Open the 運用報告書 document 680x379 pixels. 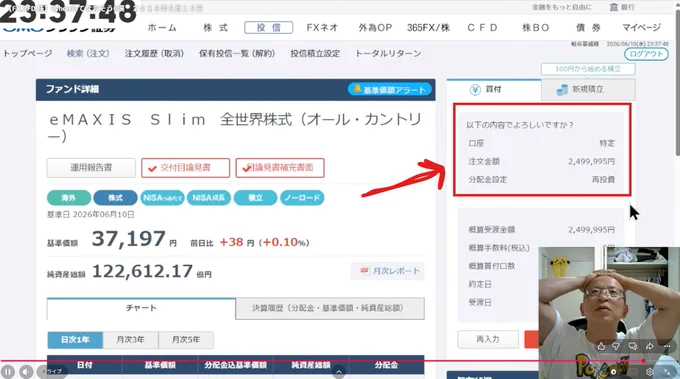(x=91, y=168)
